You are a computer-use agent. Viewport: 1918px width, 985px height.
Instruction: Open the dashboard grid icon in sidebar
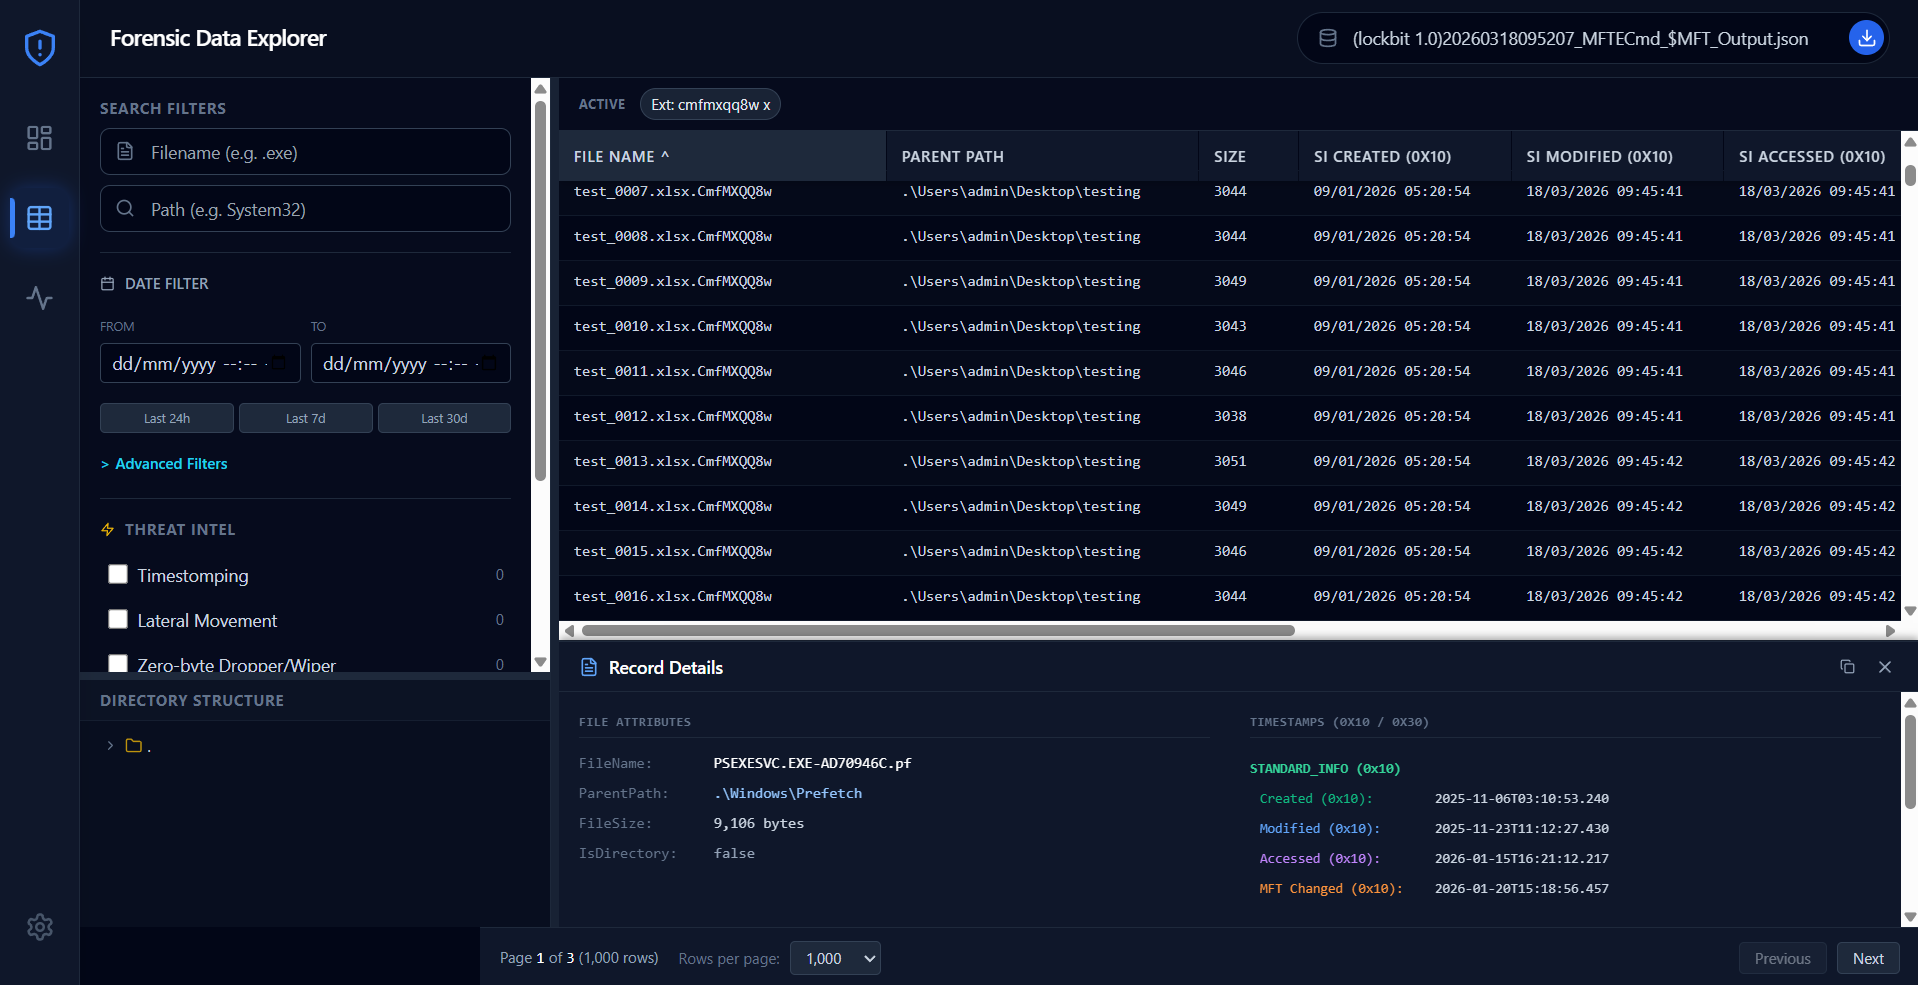point(39,138)
